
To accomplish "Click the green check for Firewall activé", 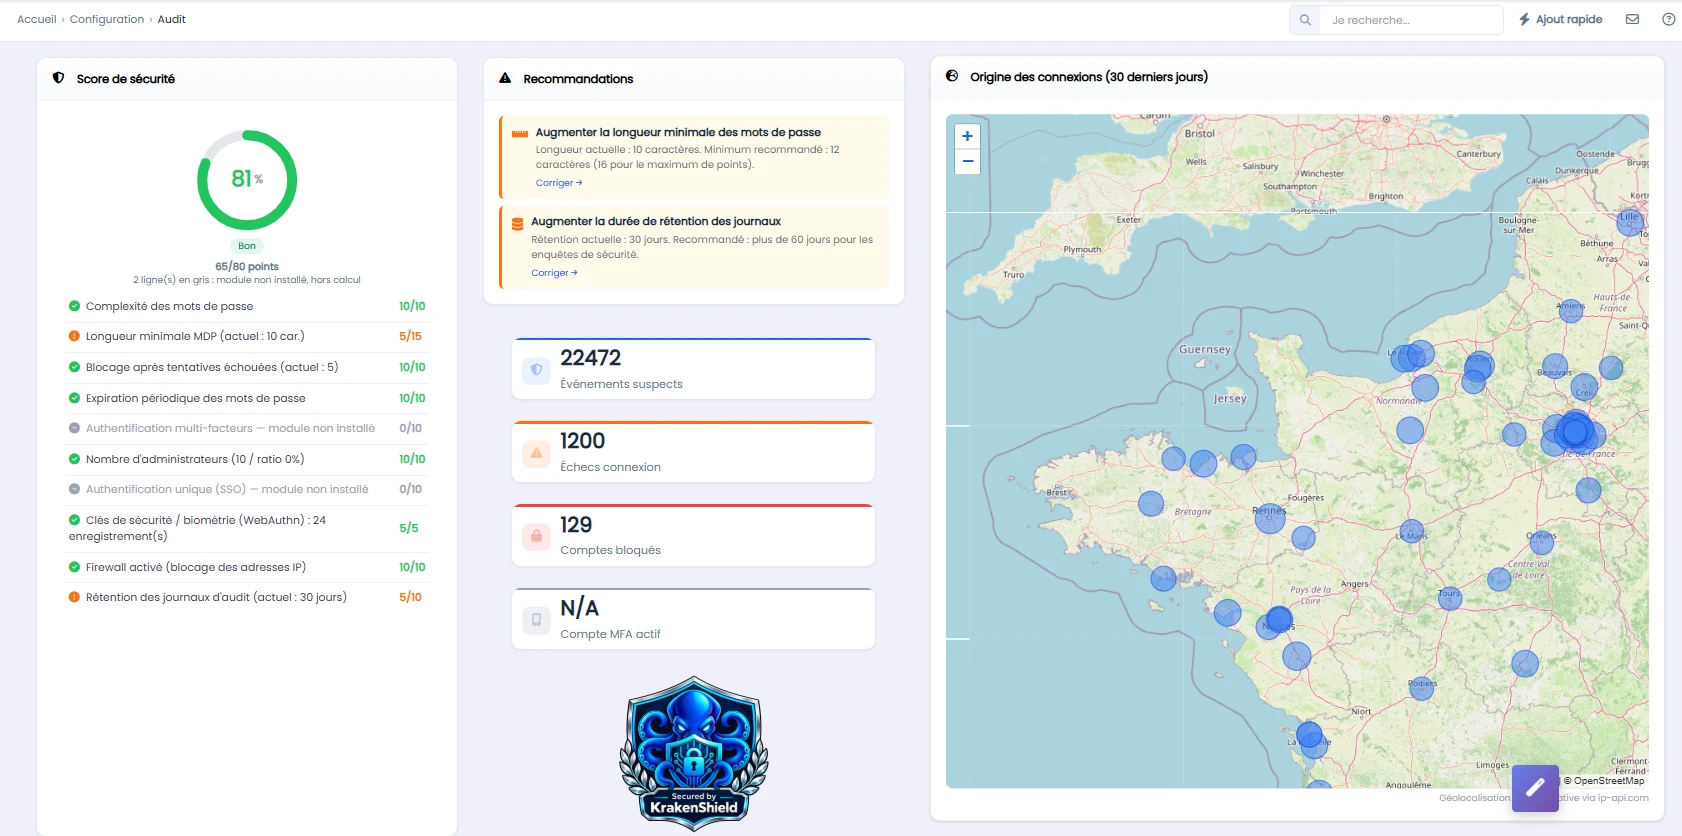I will (74, 567).
